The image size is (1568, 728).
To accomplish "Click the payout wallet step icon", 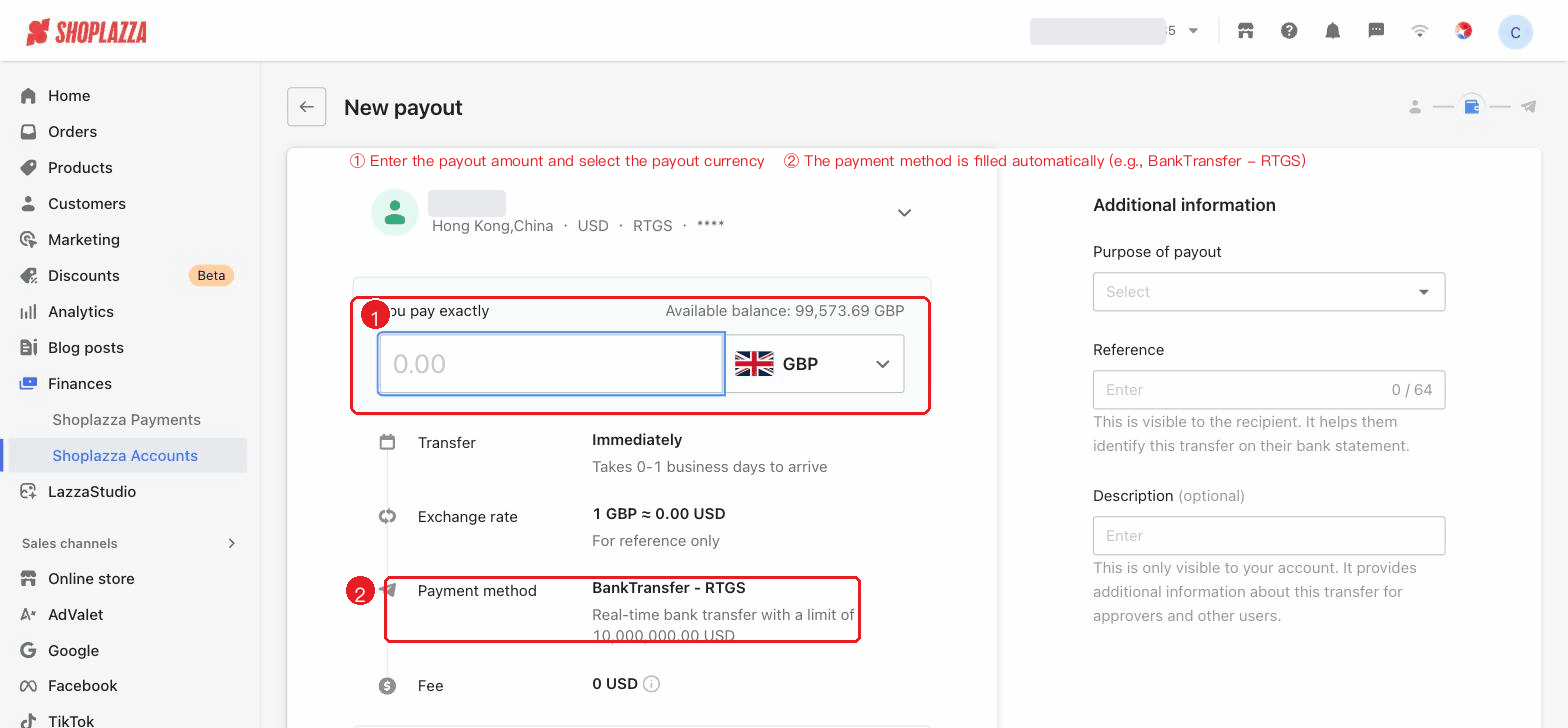I will (x=1472, y=106).
